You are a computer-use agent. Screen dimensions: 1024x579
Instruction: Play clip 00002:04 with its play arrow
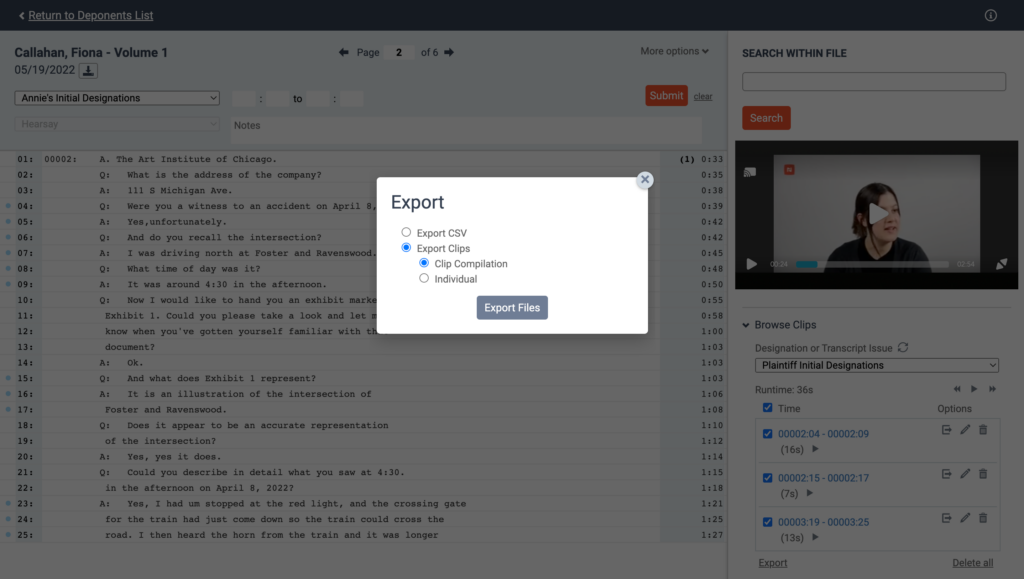click(815, 450)
